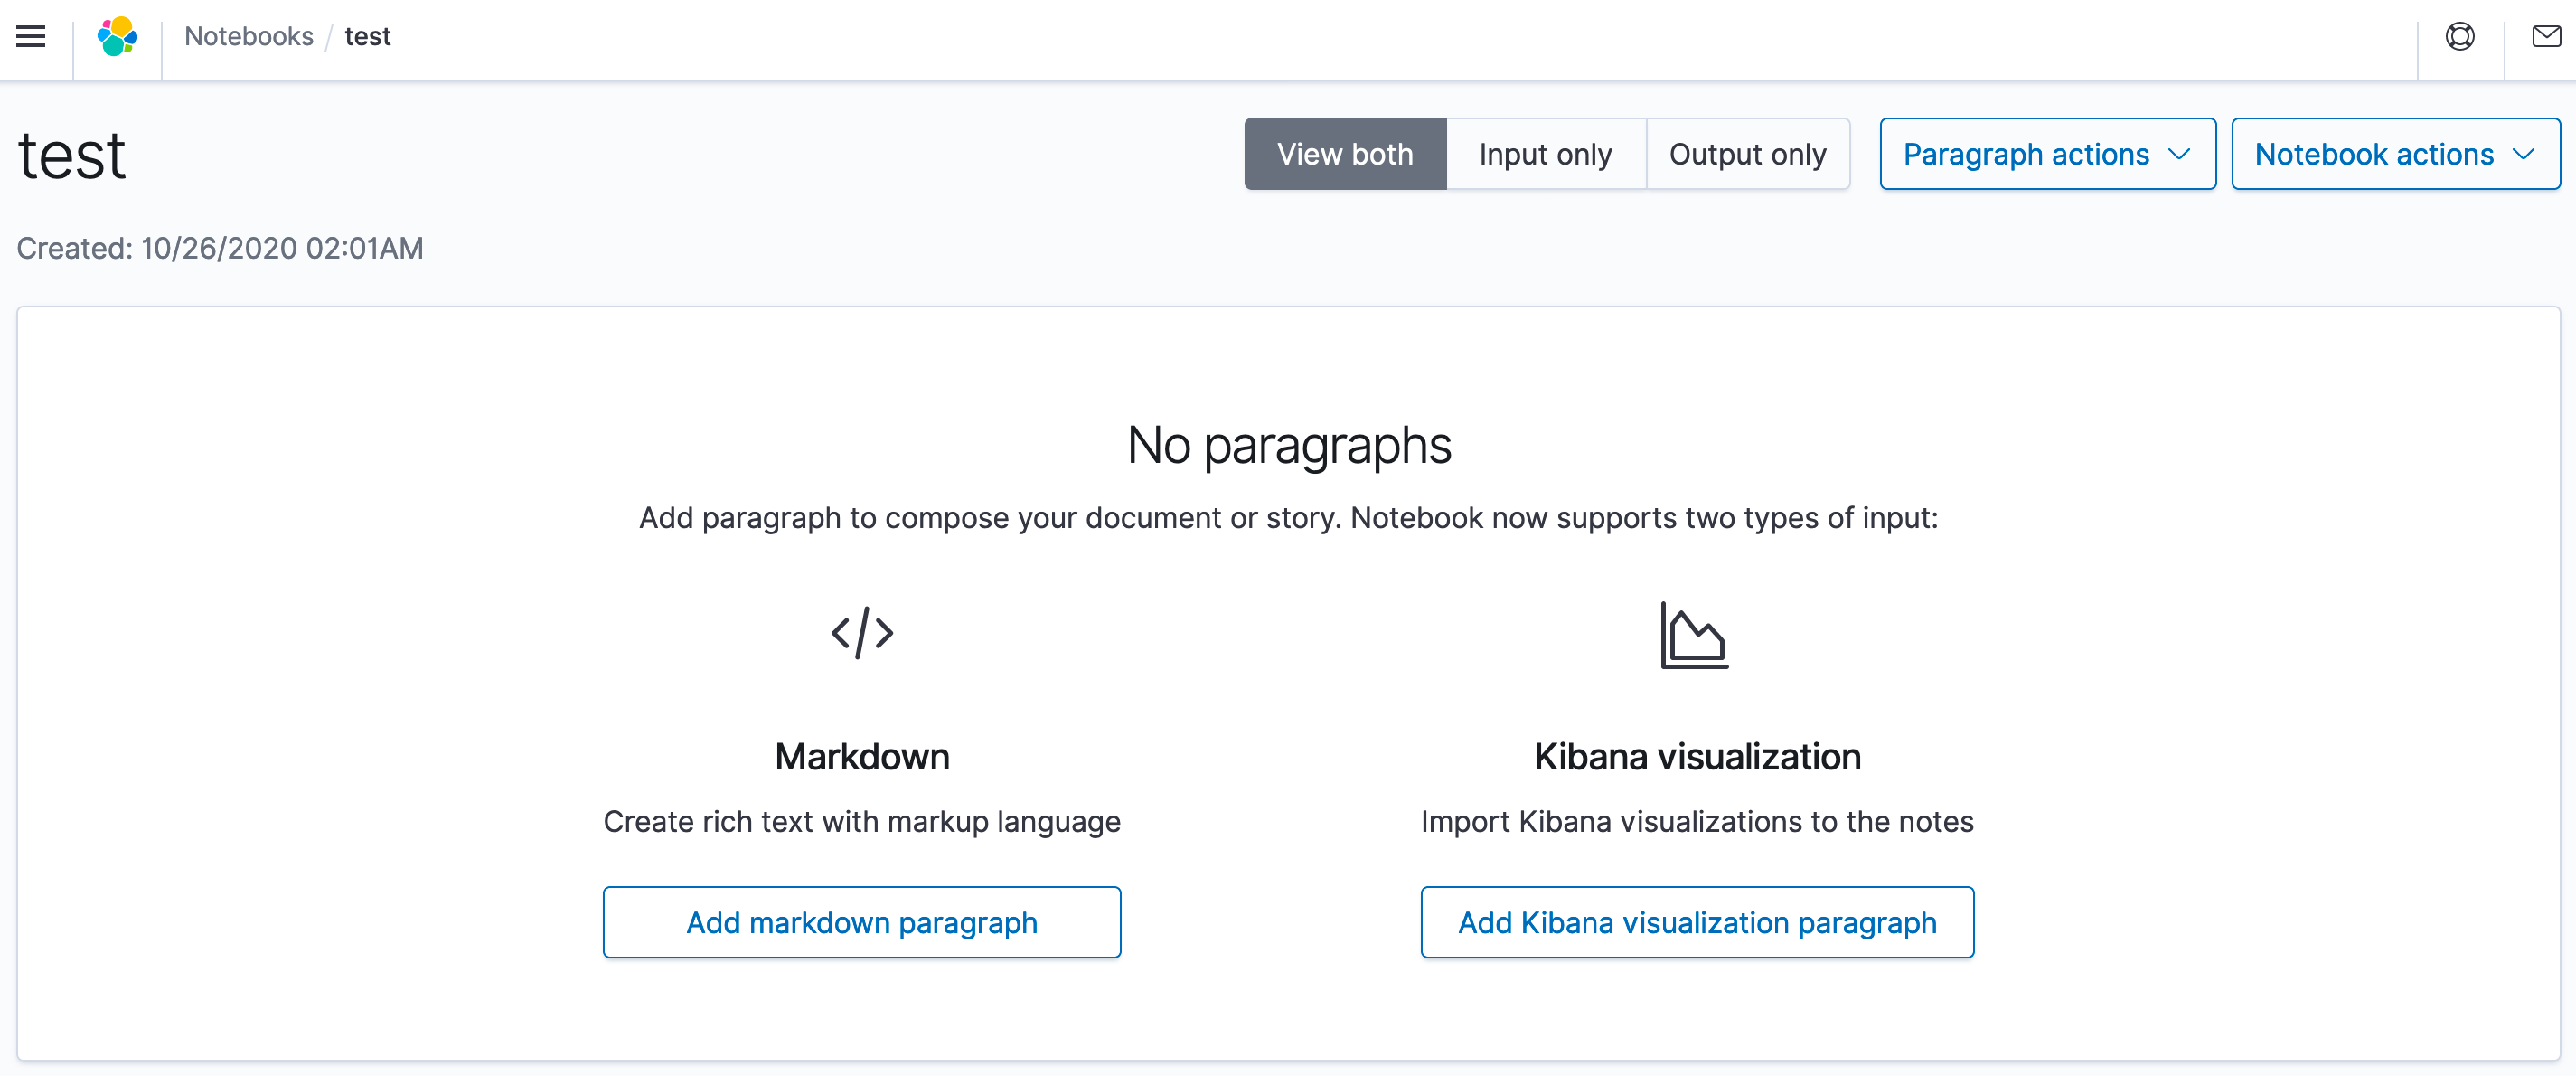Open the mail newsfeed icon

click(2546, 37)
